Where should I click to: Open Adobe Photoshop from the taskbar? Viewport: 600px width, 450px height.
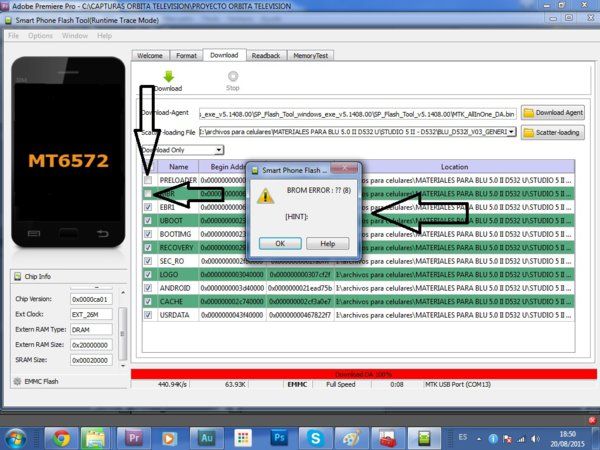pyautogui.click(x=279, y=438)
